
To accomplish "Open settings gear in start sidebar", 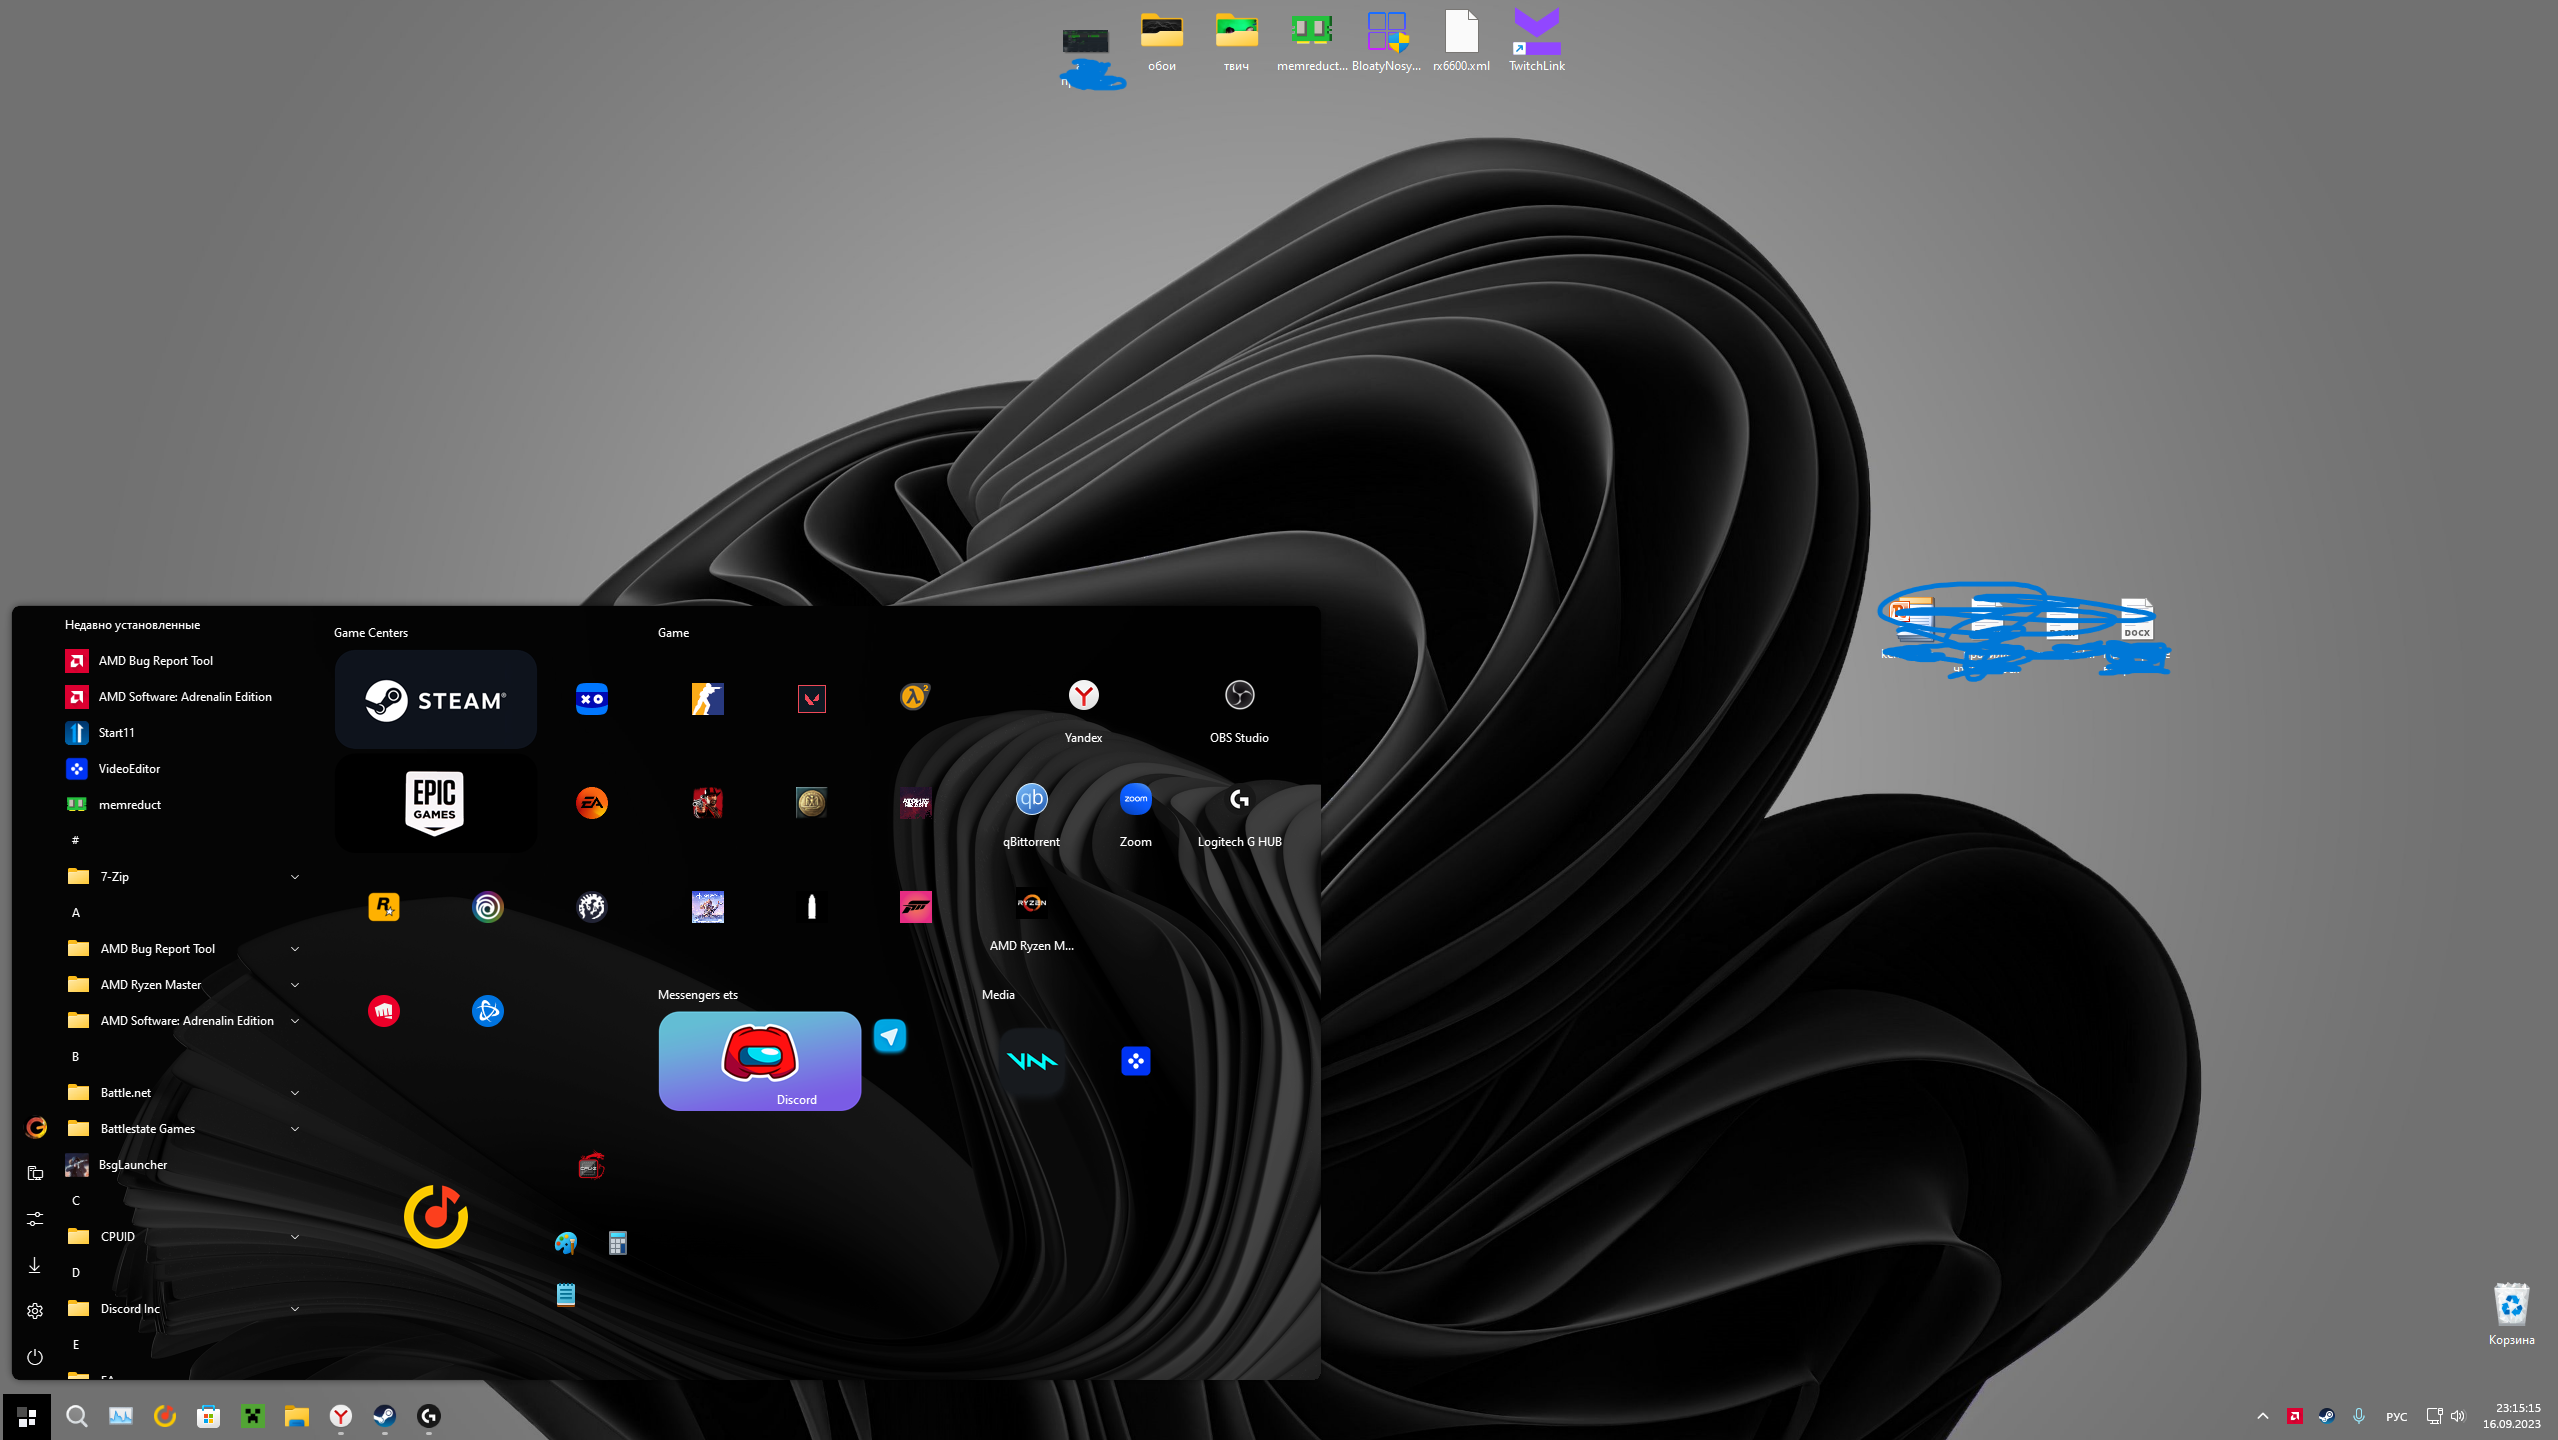I will pyautogui.click(x=35, y=1311).
